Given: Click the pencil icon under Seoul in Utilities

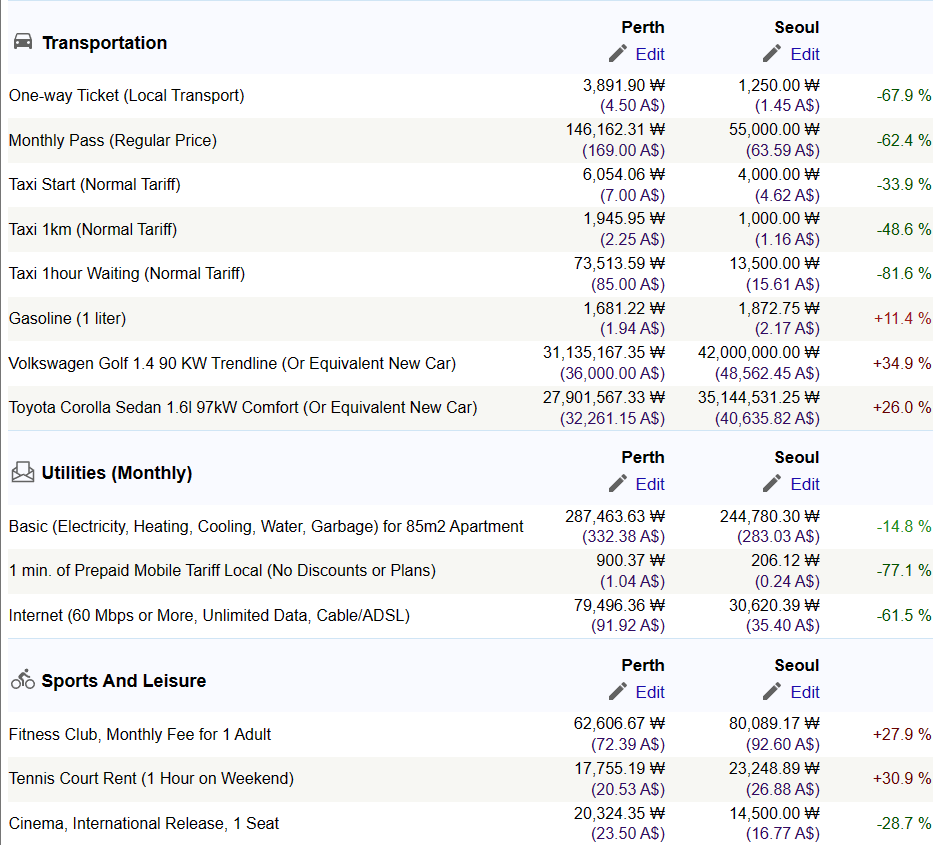Looking at the screenshot, I should (772, 483).
